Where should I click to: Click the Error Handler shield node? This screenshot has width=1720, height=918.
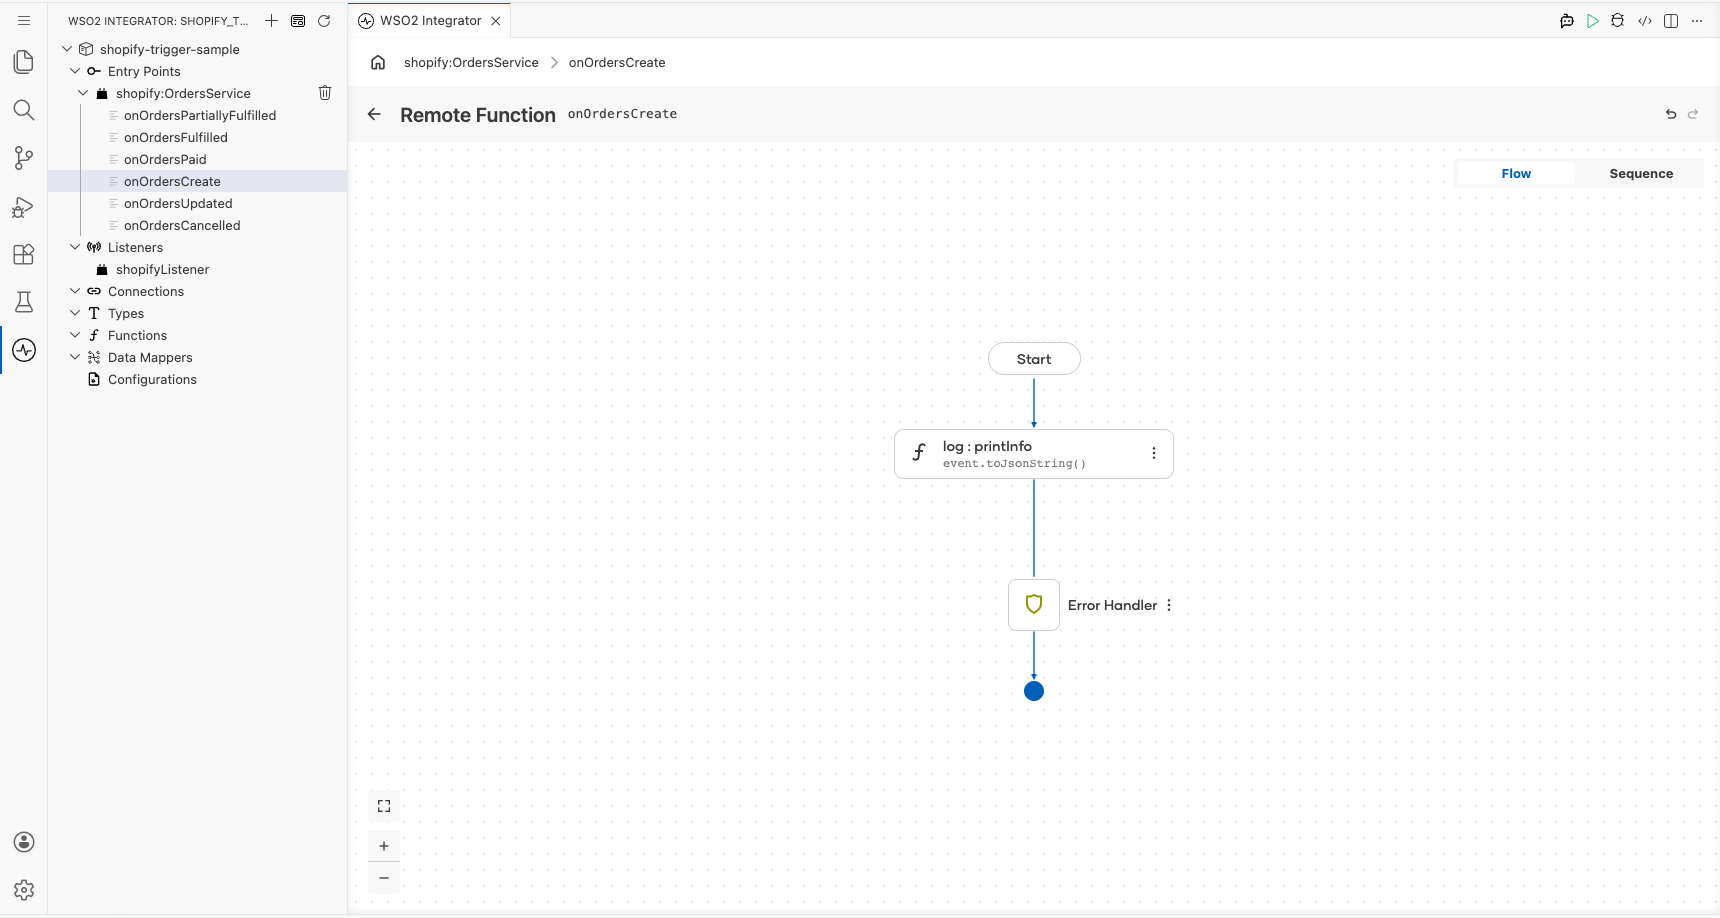pyautogui.click(x=1034, y=604)
